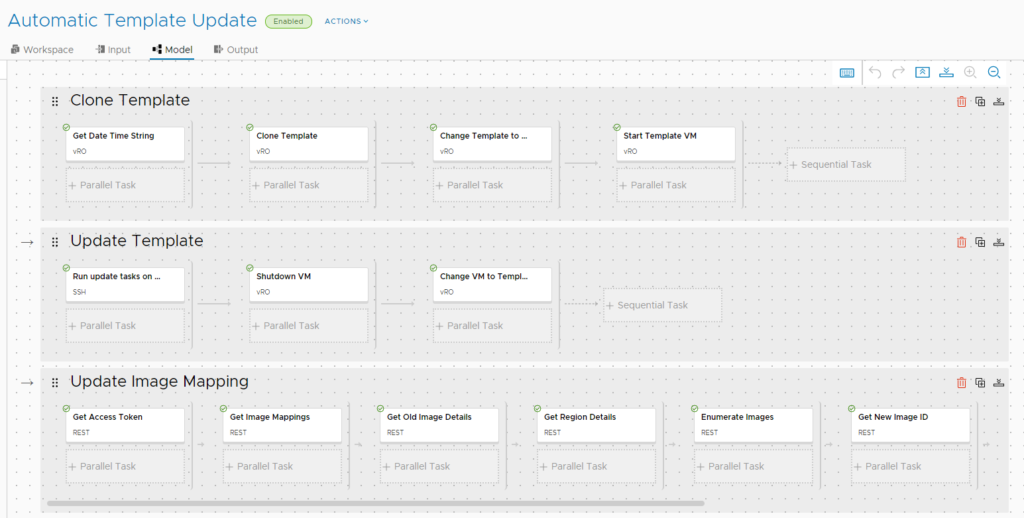Viewport: 1024px width, 518px height.
Task: Click the Update Image Mapping drag handle
Action: click(x=55, y=382)
